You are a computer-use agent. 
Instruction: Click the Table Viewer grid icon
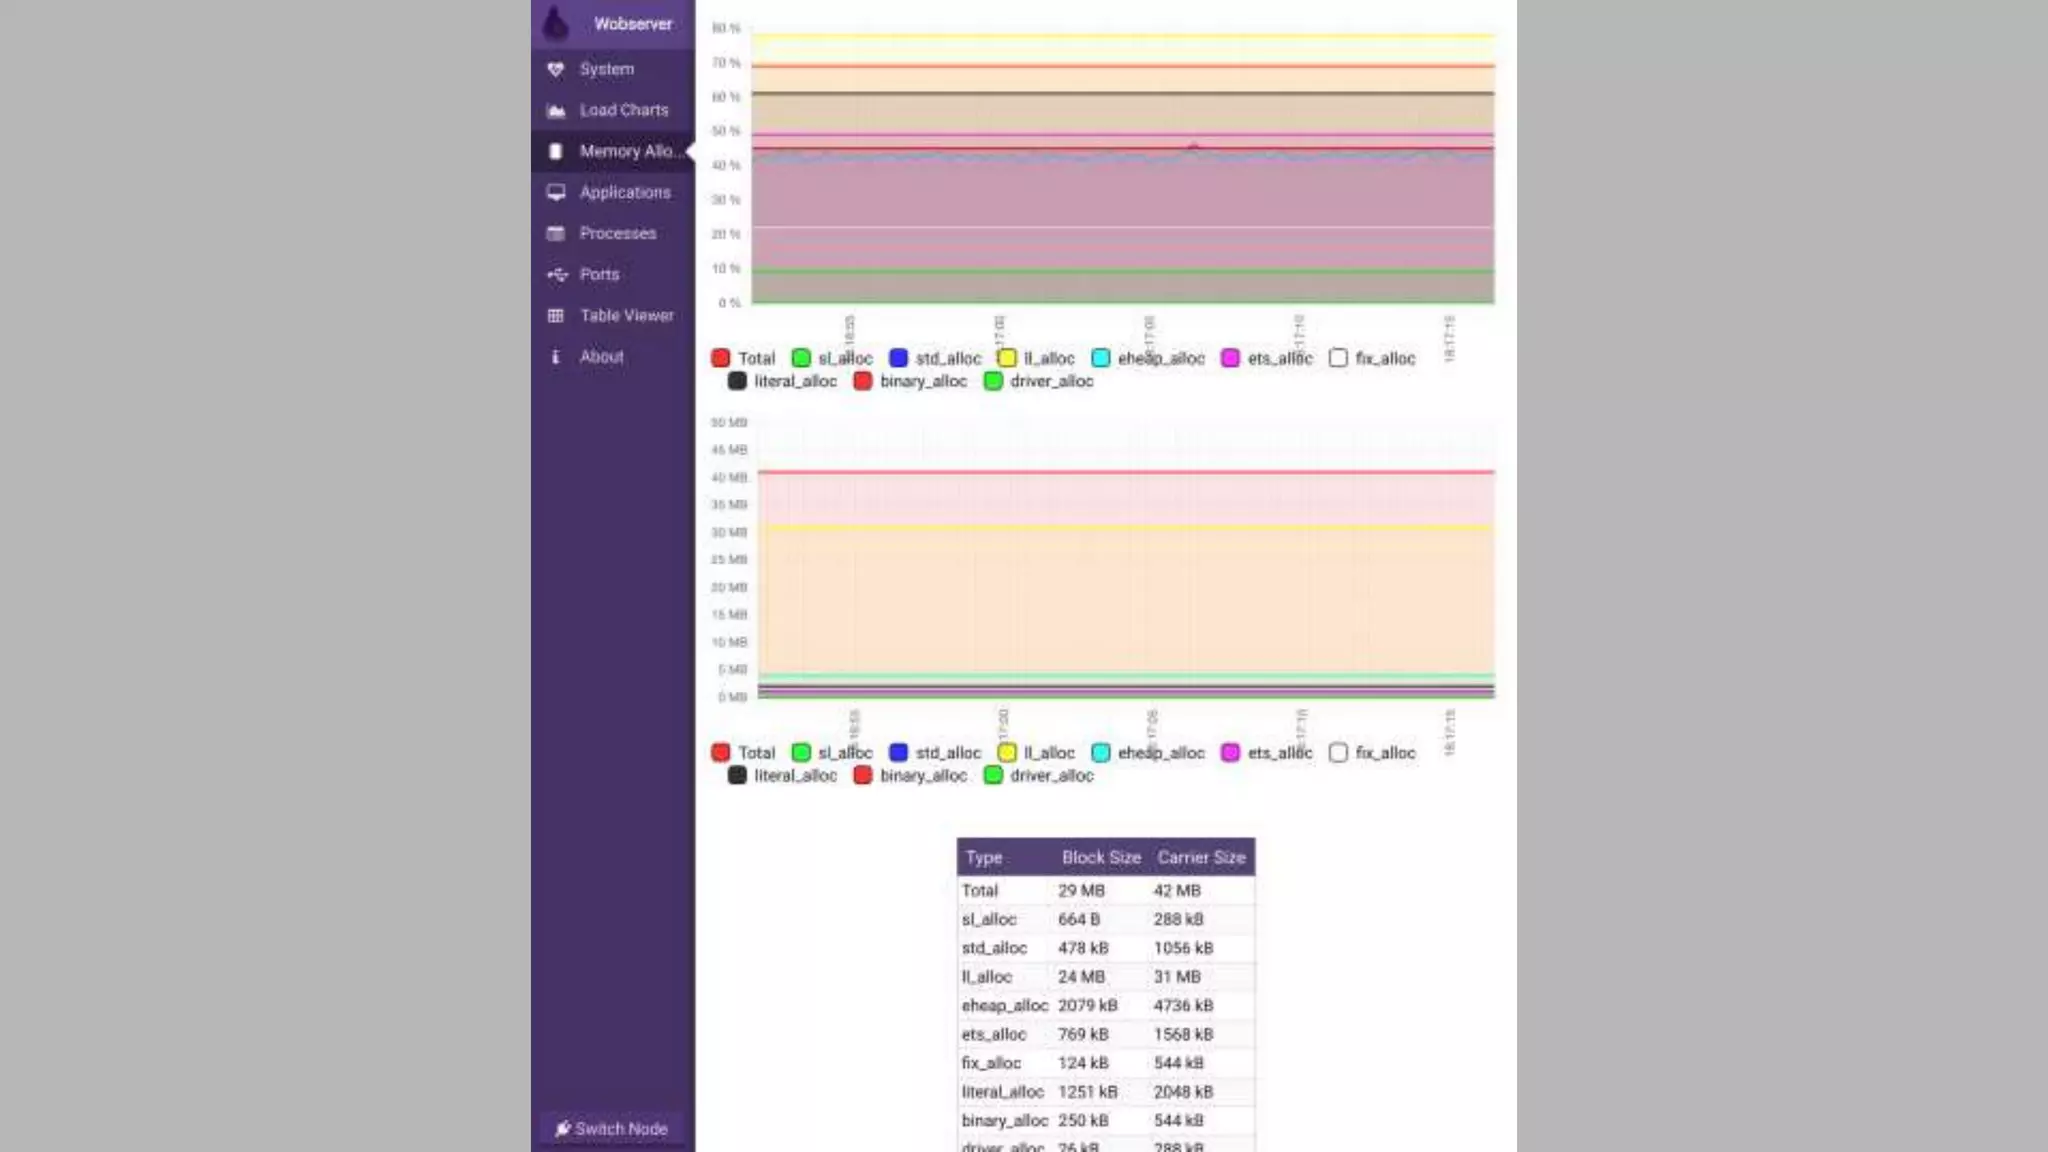(556, 315)
